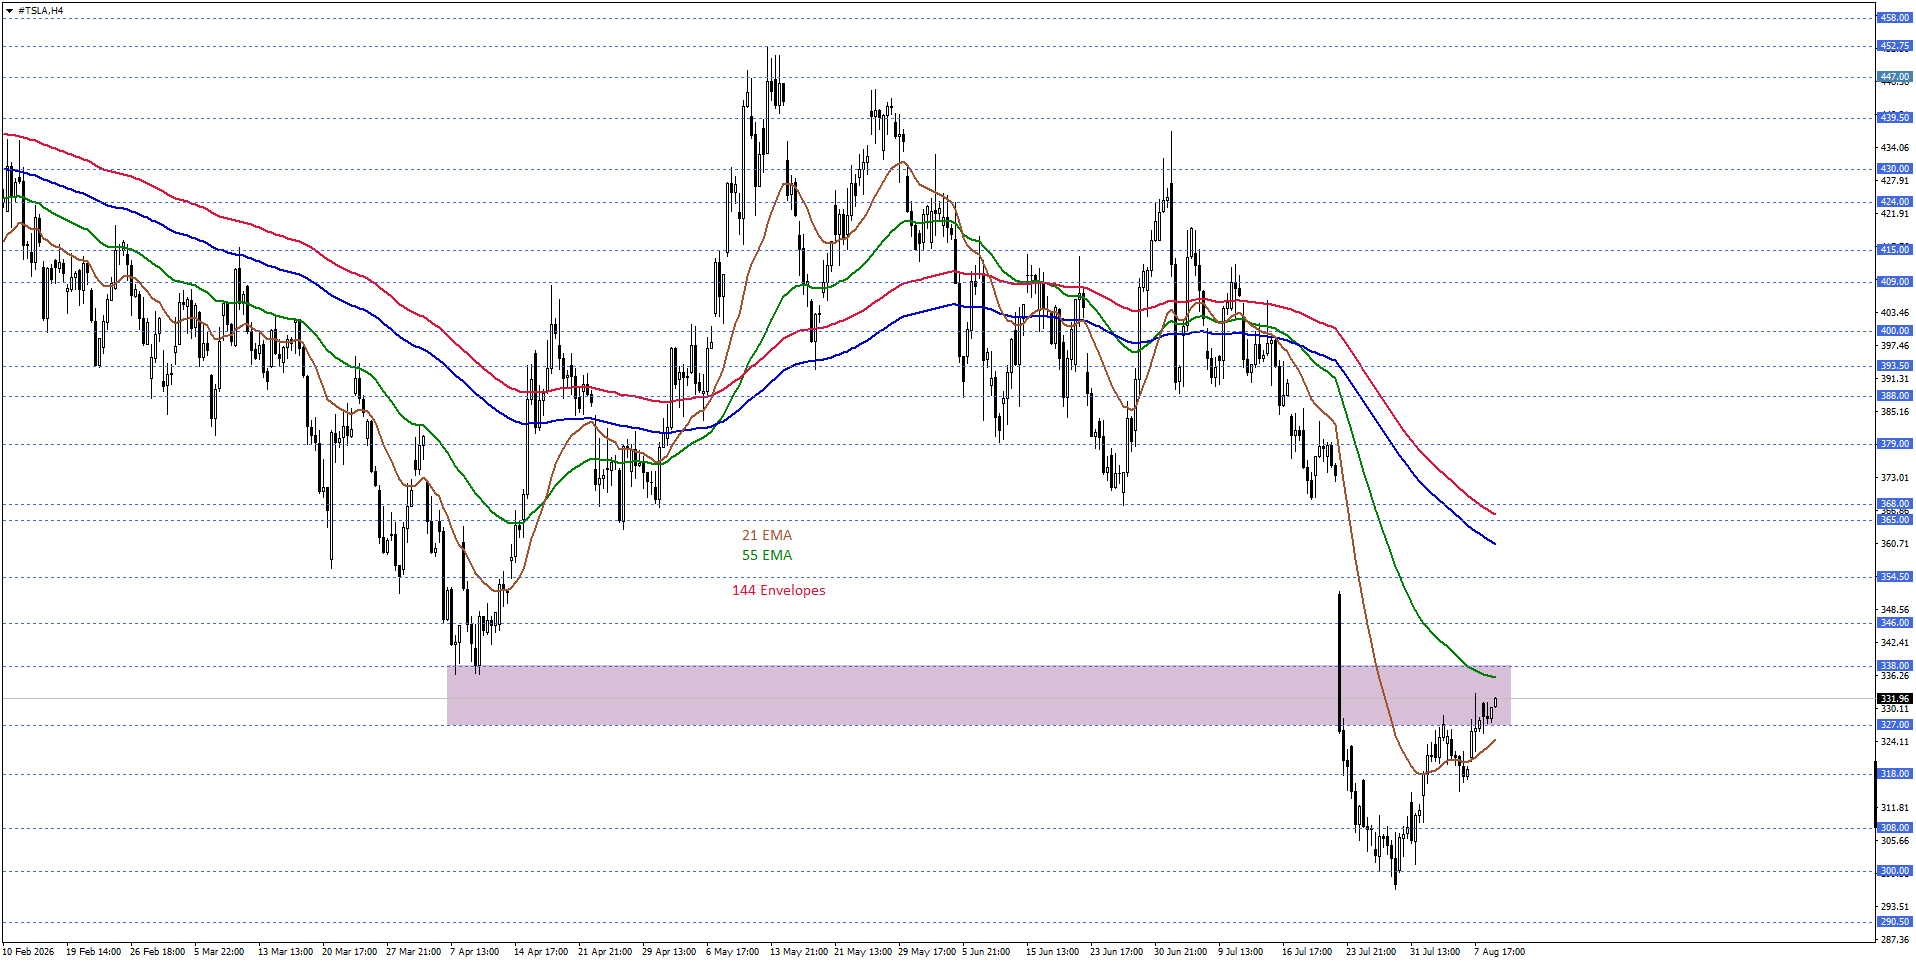This screenshot has height=963, width=1916.
Task: Select the 447.00 highlighted price level label
Action: coord(1894,77)
